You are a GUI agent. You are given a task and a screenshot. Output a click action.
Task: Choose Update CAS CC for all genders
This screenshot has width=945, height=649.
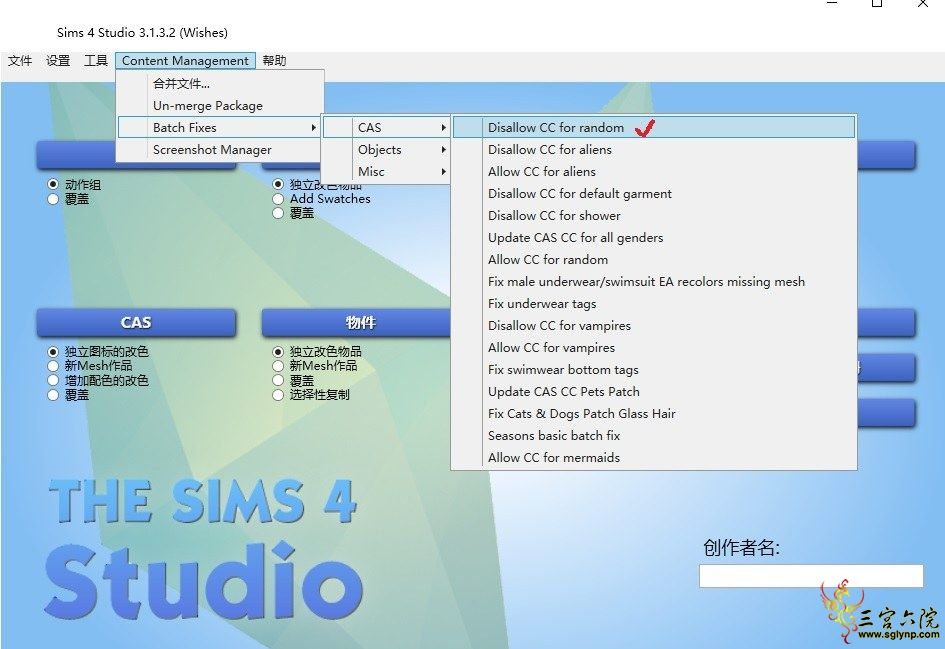(654, 237)
